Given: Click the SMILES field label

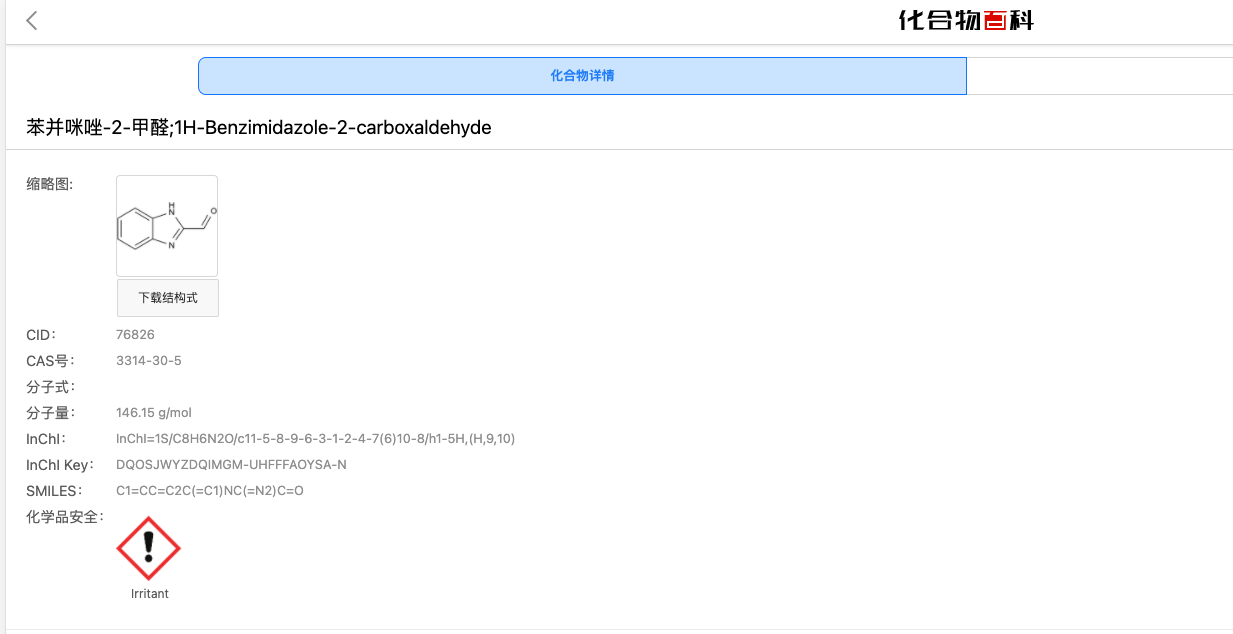Looking at the screenshot, I should point(54,491).
